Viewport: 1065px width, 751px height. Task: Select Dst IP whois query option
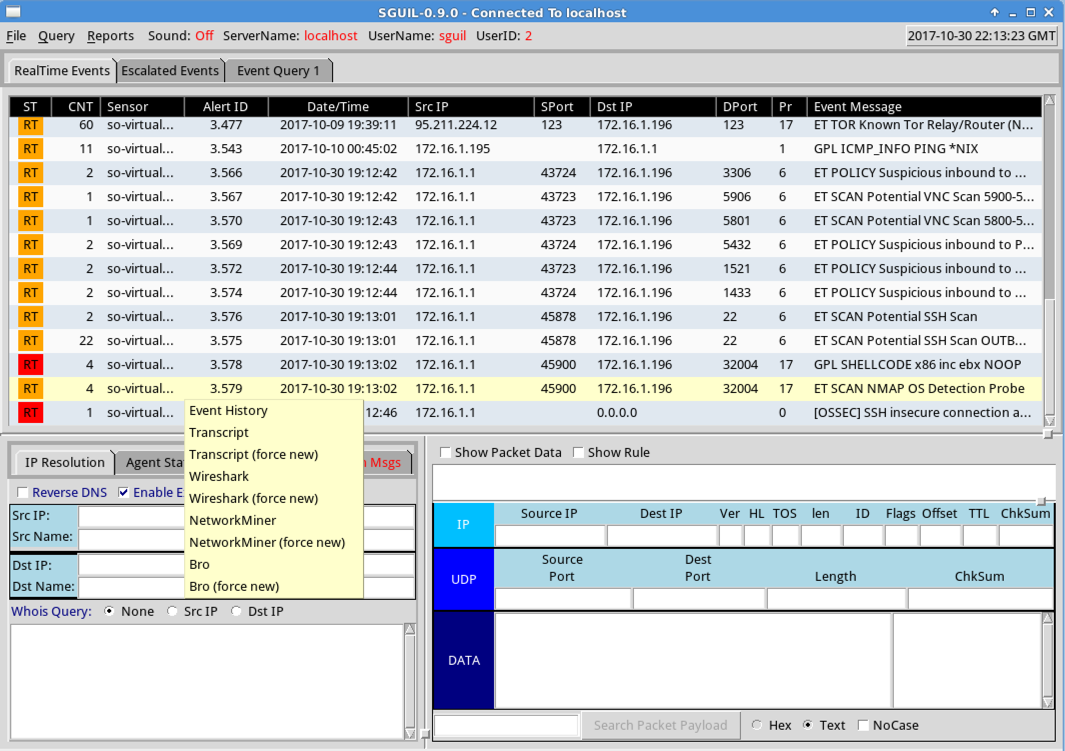pos(237,612)
